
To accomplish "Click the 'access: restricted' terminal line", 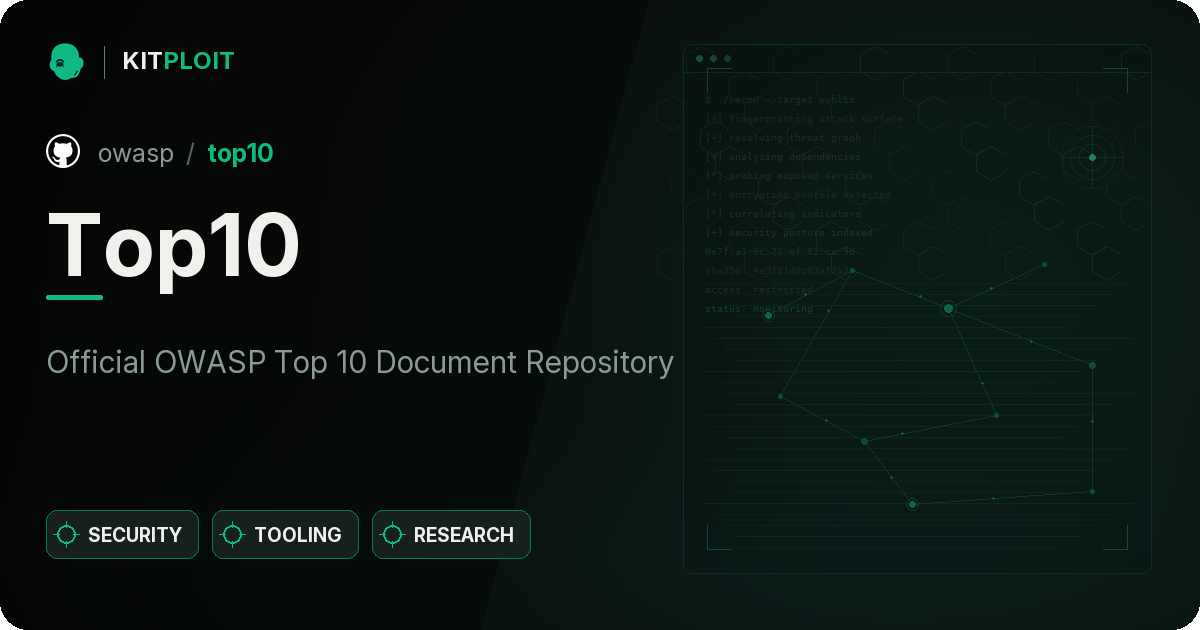I will pos(759,290).
